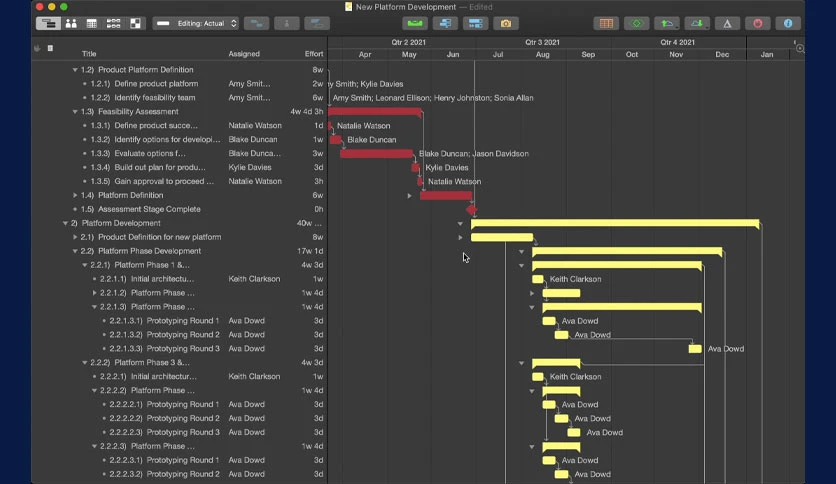Click the Nov month header
836x484 pixels.
(676, 54)
